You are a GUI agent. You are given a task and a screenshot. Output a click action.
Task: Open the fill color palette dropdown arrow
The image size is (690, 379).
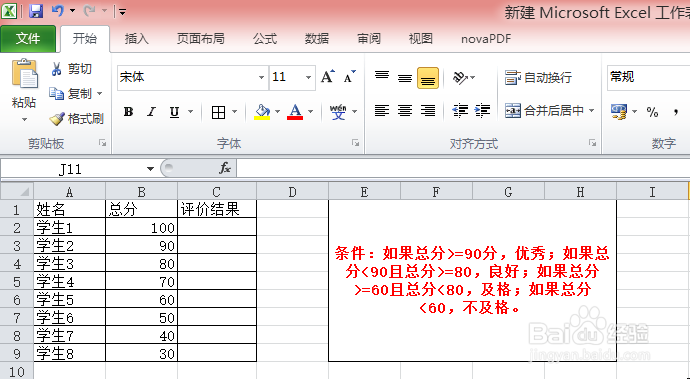278,112
